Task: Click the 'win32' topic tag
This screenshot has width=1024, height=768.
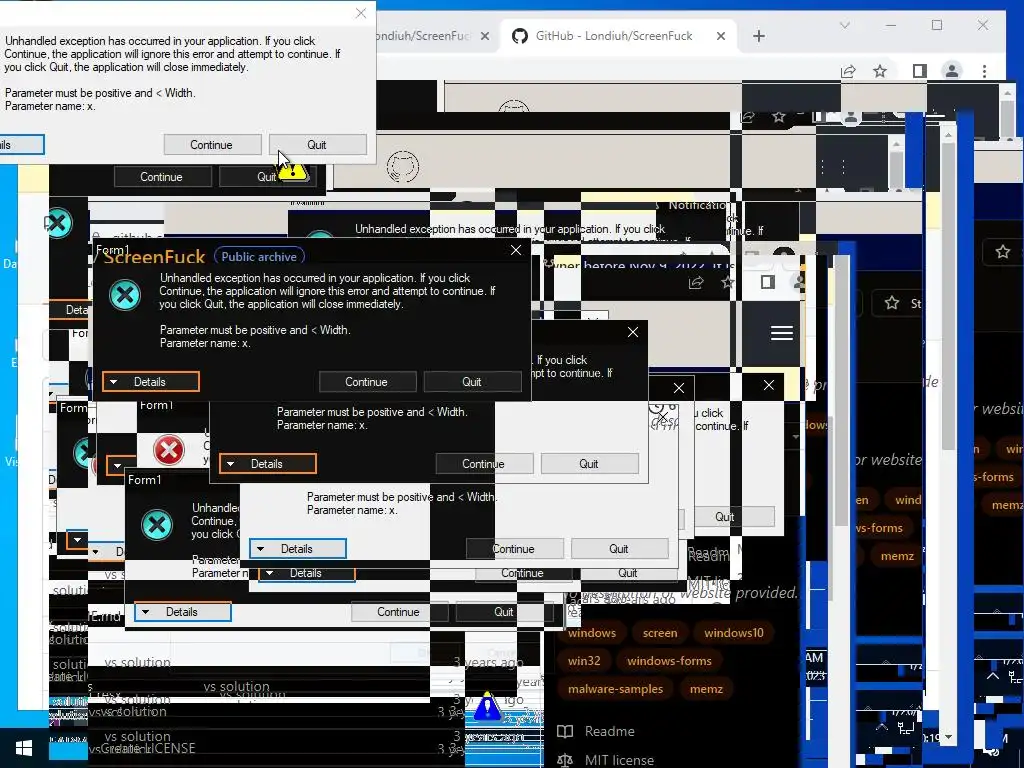Action: (584, 661)
